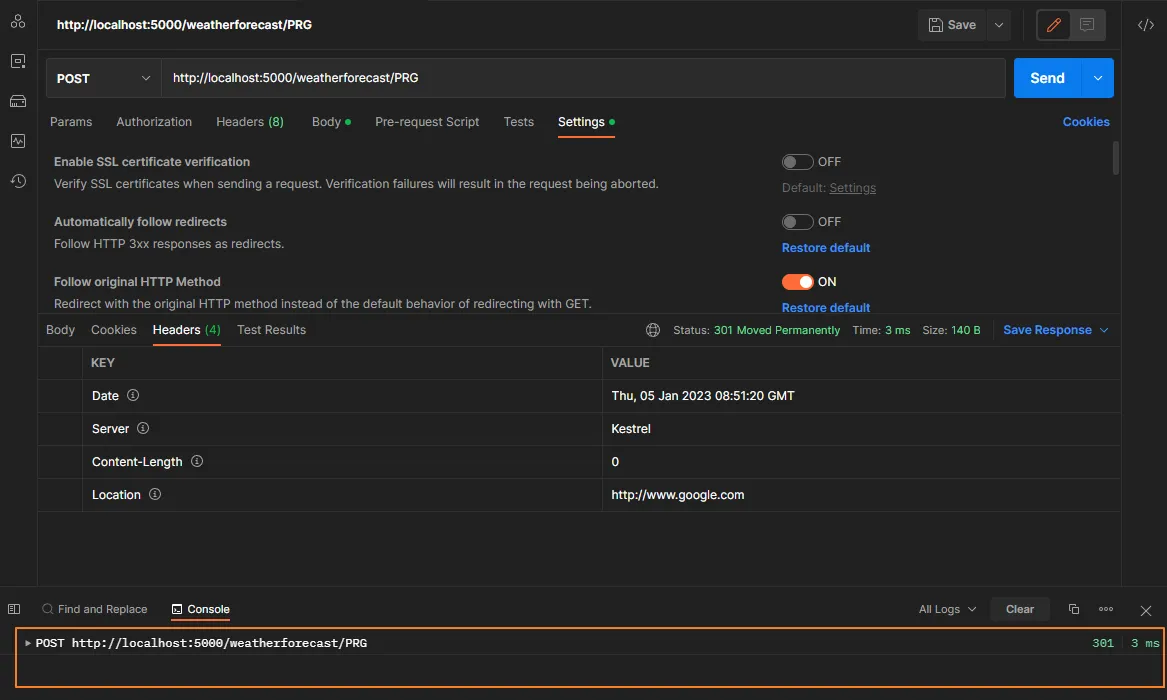
Task: Turn on Automatically follow redirects
Action: tap(798, 221)
